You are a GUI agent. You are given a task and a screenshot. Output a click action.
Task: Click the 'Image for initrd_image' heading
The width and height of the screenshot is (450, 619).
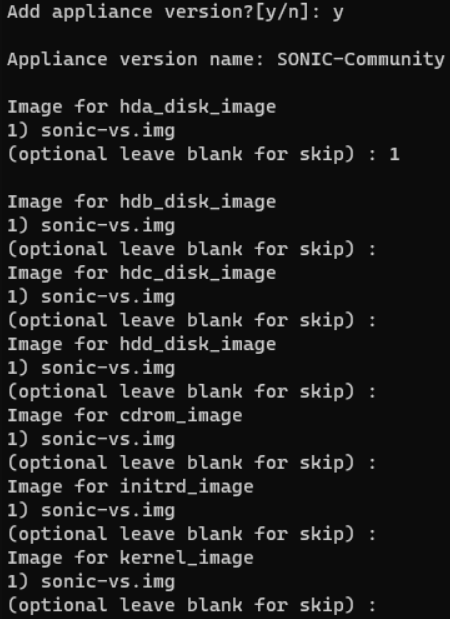[x=130, y=486]
